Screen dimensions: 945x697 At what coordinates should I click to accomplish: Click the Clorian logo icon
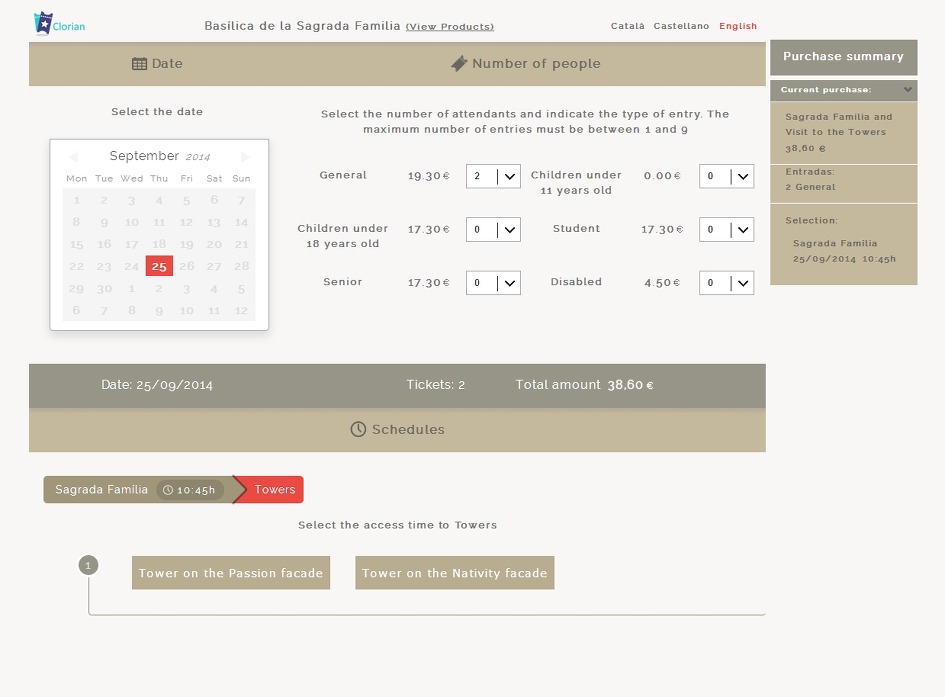[42, 23]
